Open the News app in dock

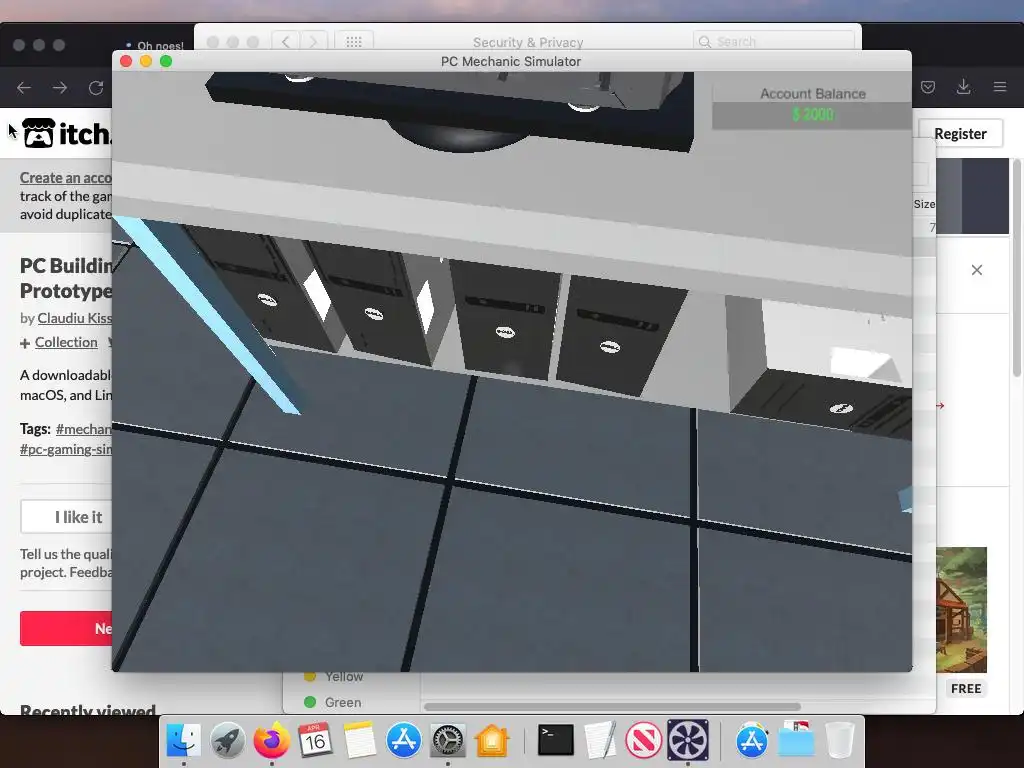[x=643, y=740]
